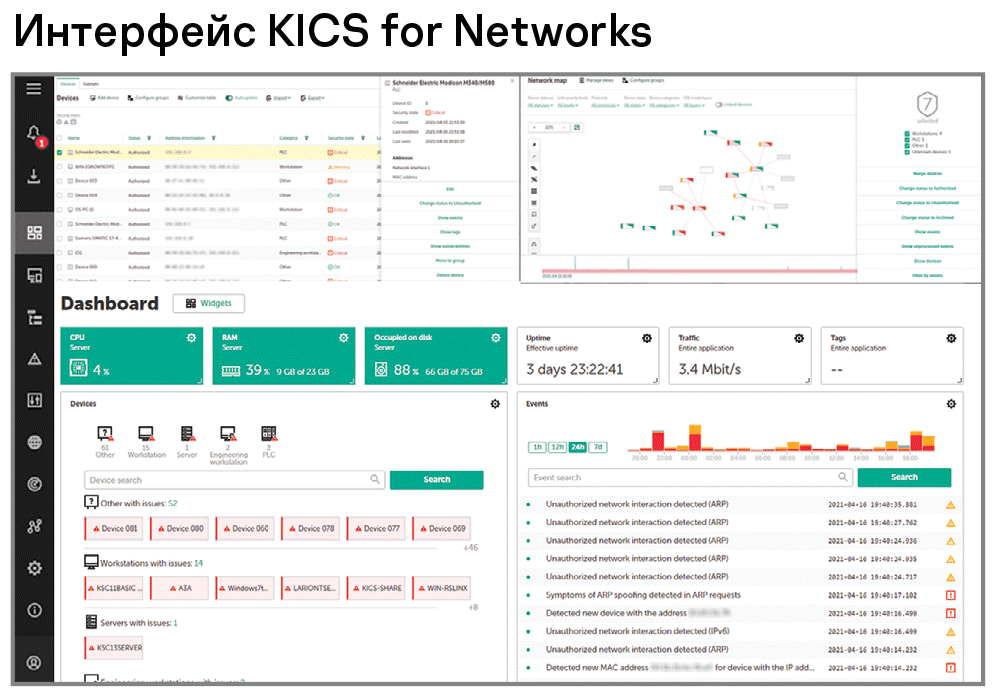Toggle the Linked devices switch on Network map

[718, 105]
